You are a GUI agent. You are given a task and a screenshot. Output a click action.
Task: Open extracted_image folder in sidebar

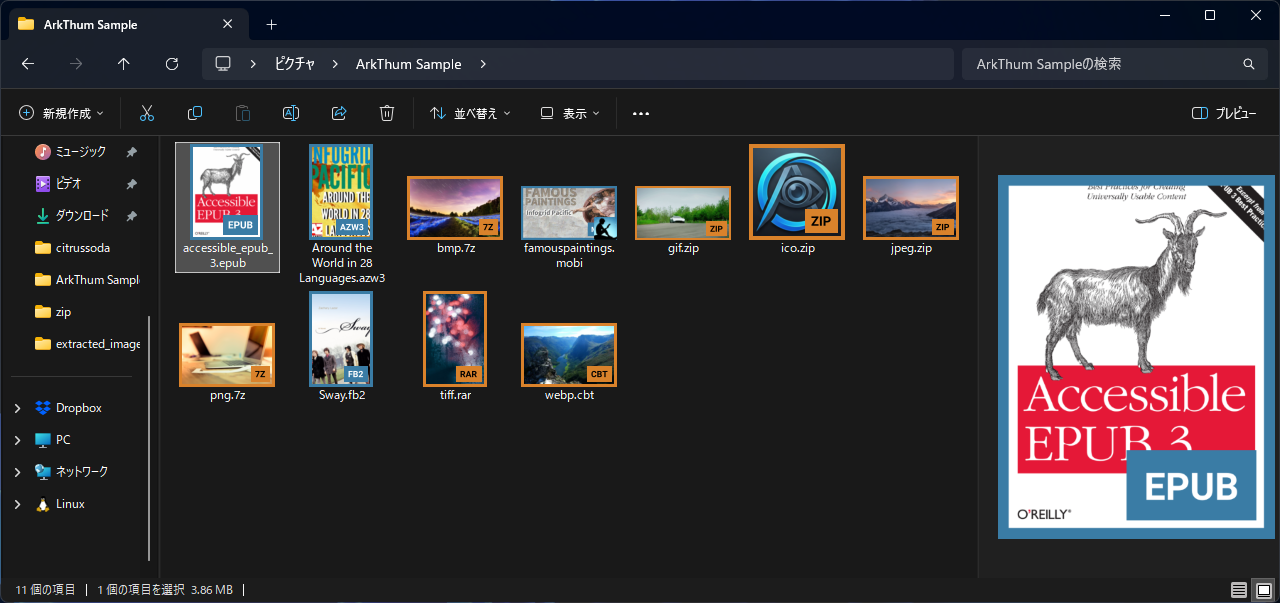click(x=88, y=344)
